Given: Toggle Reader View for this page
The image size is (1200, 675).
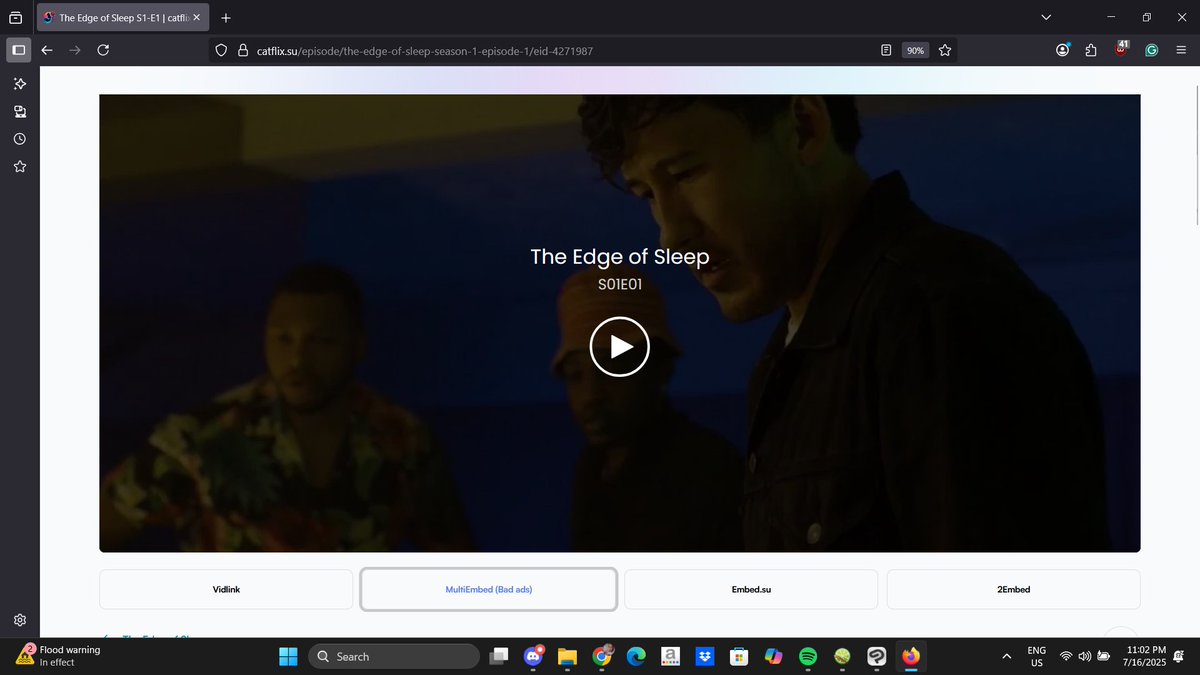Looking at the screenshot, I should point(886,50).
